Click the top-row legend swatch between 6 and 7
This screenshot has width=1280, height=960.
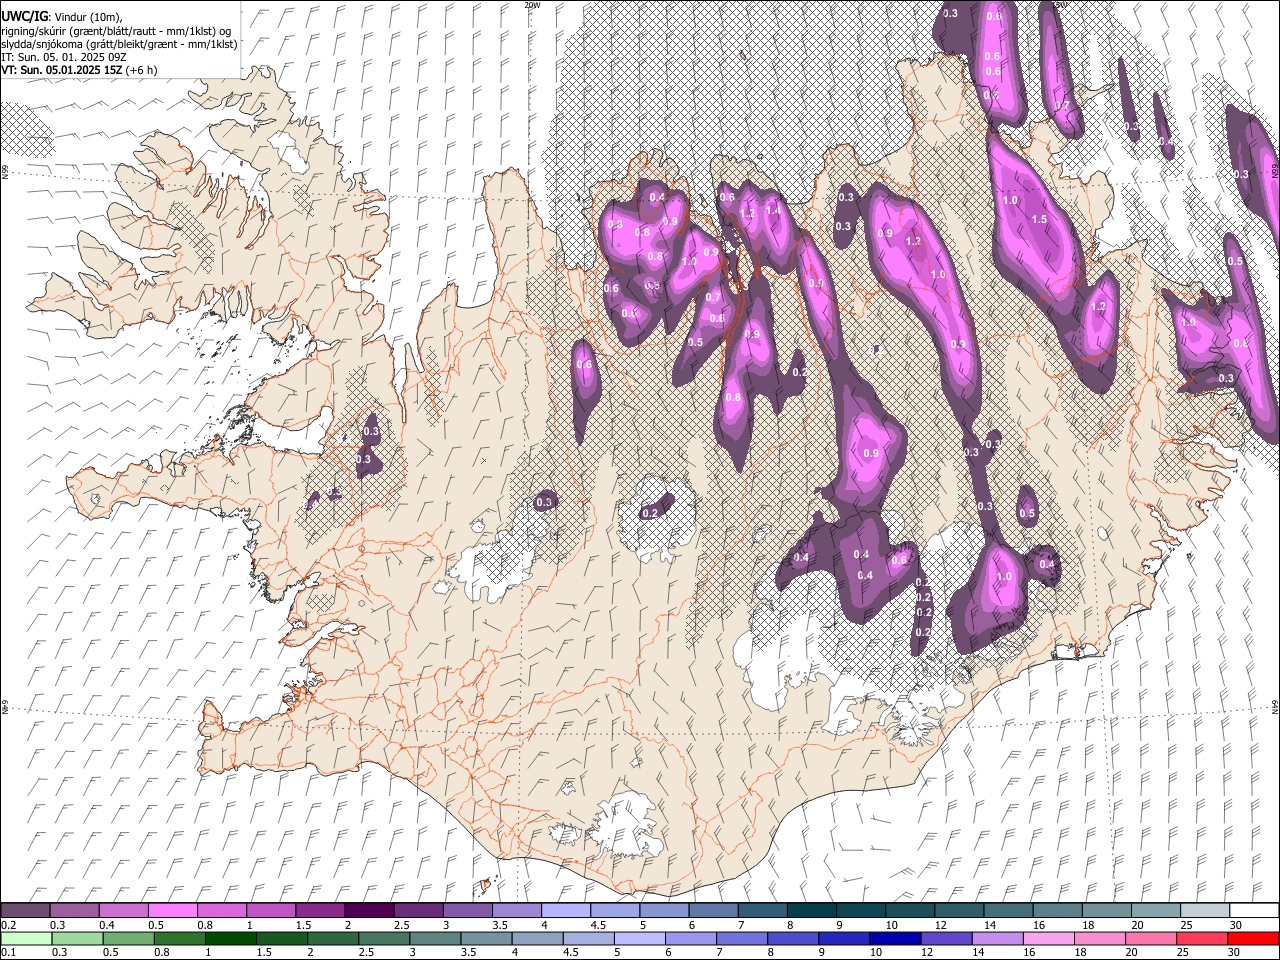pyautogui.click(x=713, y=911)
